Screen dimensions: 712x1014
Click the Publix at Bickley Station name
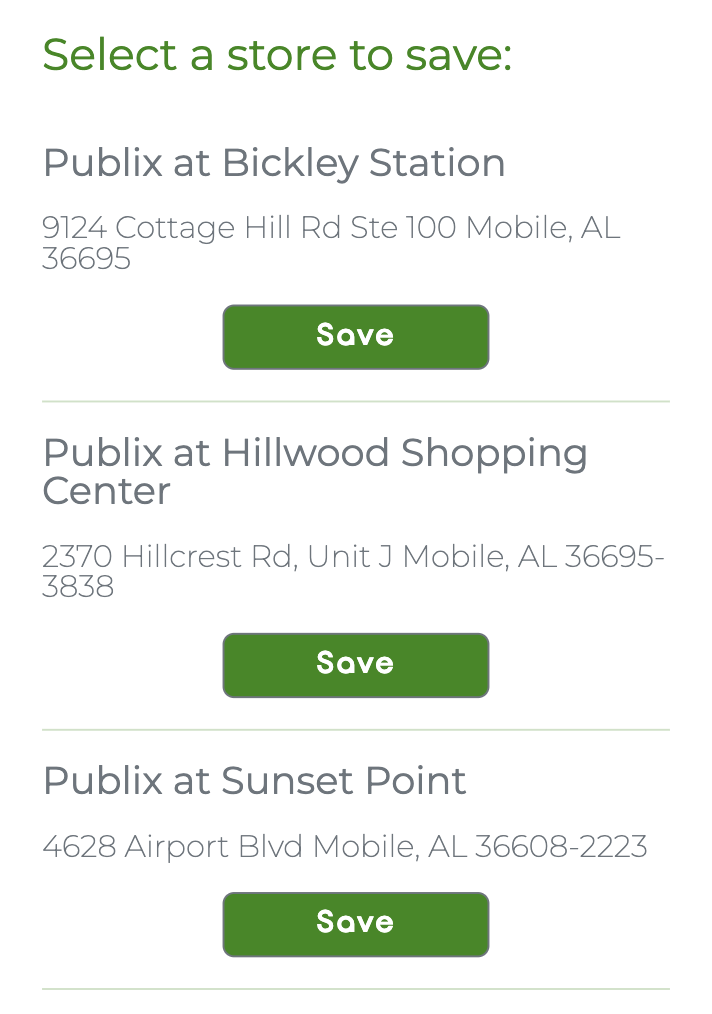274,163
